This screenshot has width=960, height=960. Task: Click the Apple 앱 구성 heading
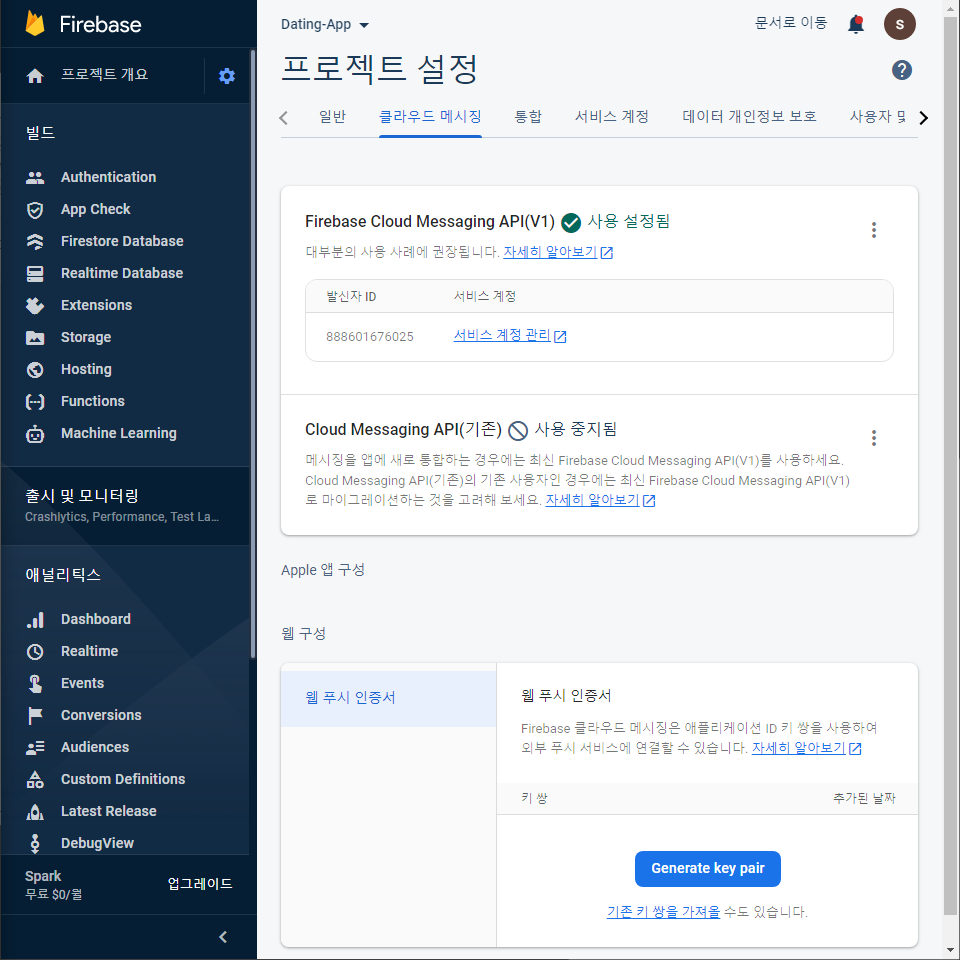(x=323, y=570)
